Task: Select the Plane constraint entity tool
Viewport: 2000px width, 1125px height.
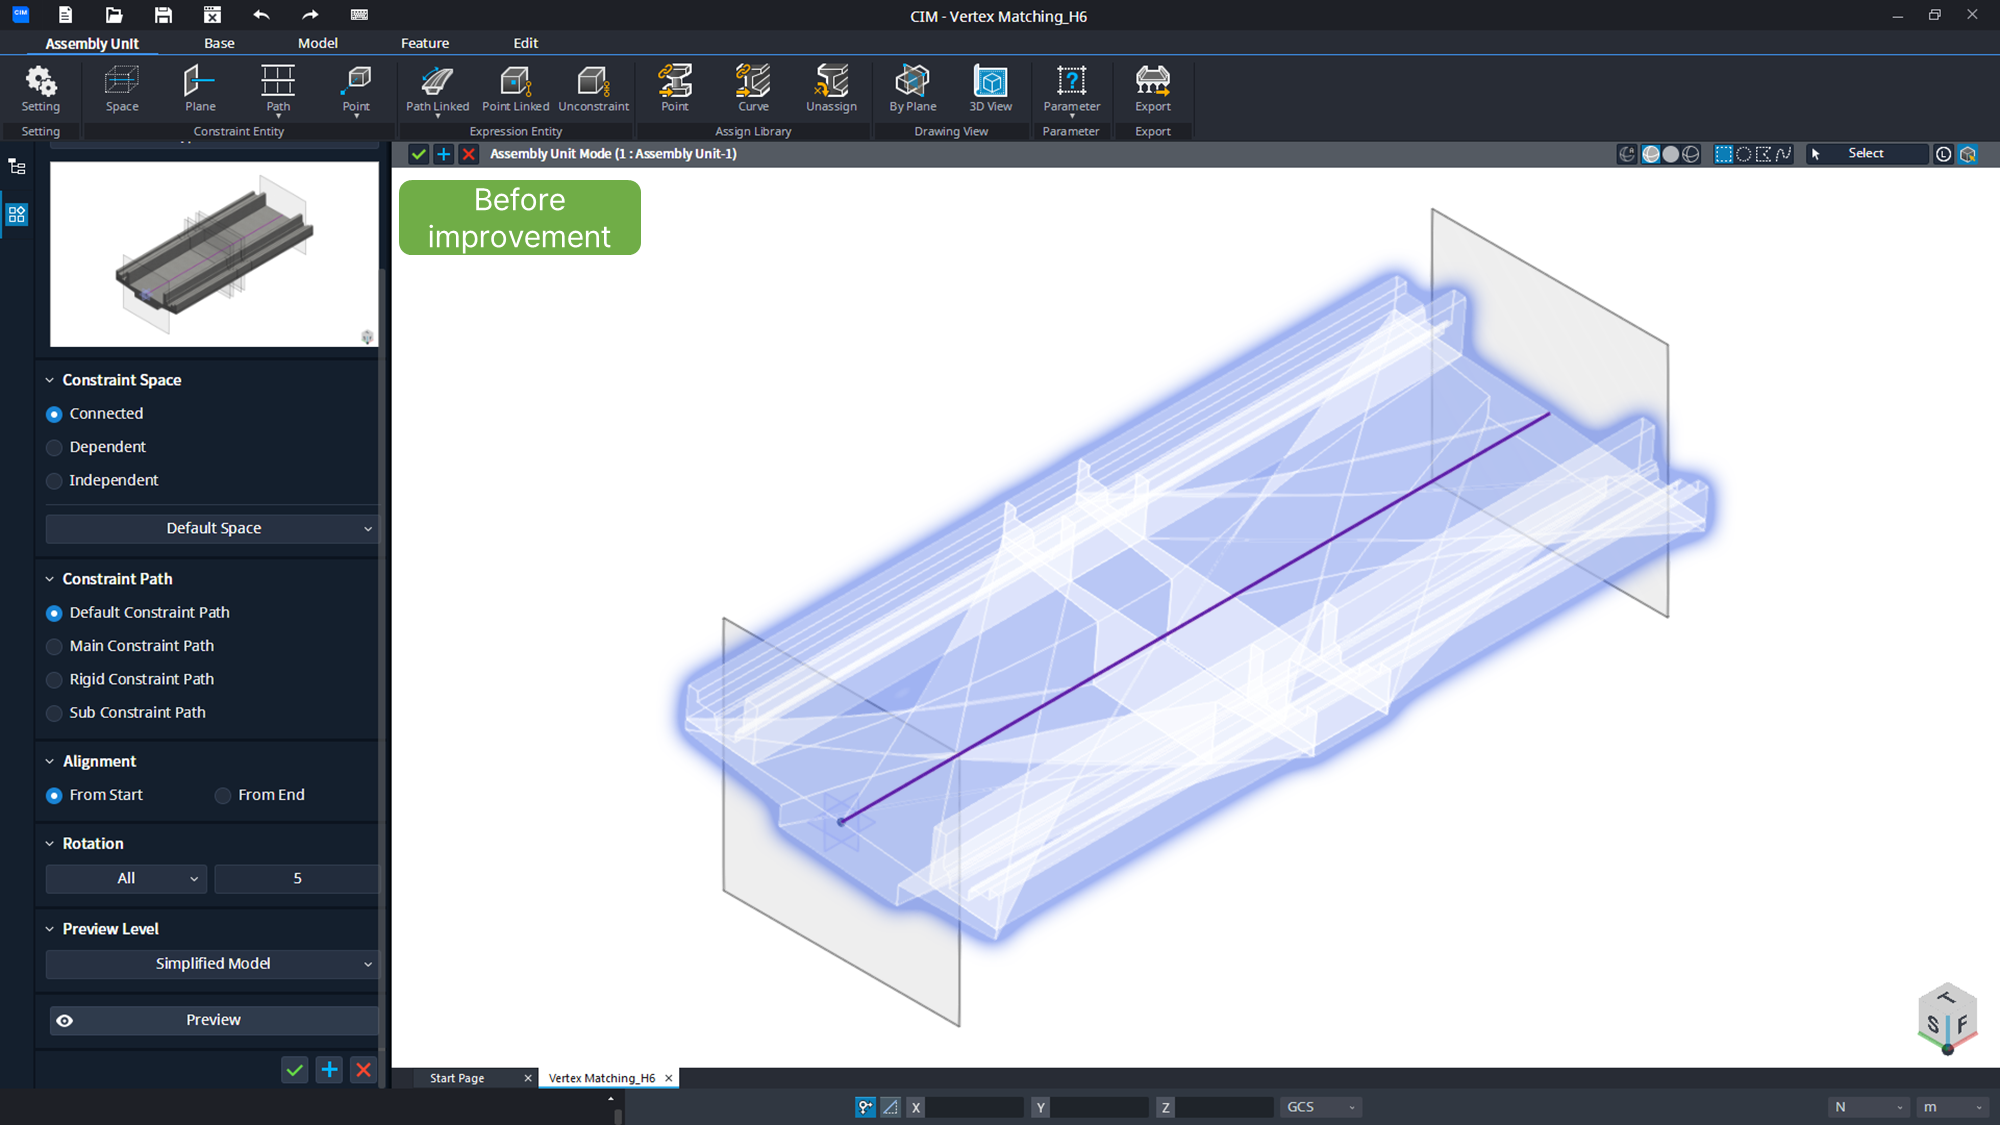Action: coord(200,88)
